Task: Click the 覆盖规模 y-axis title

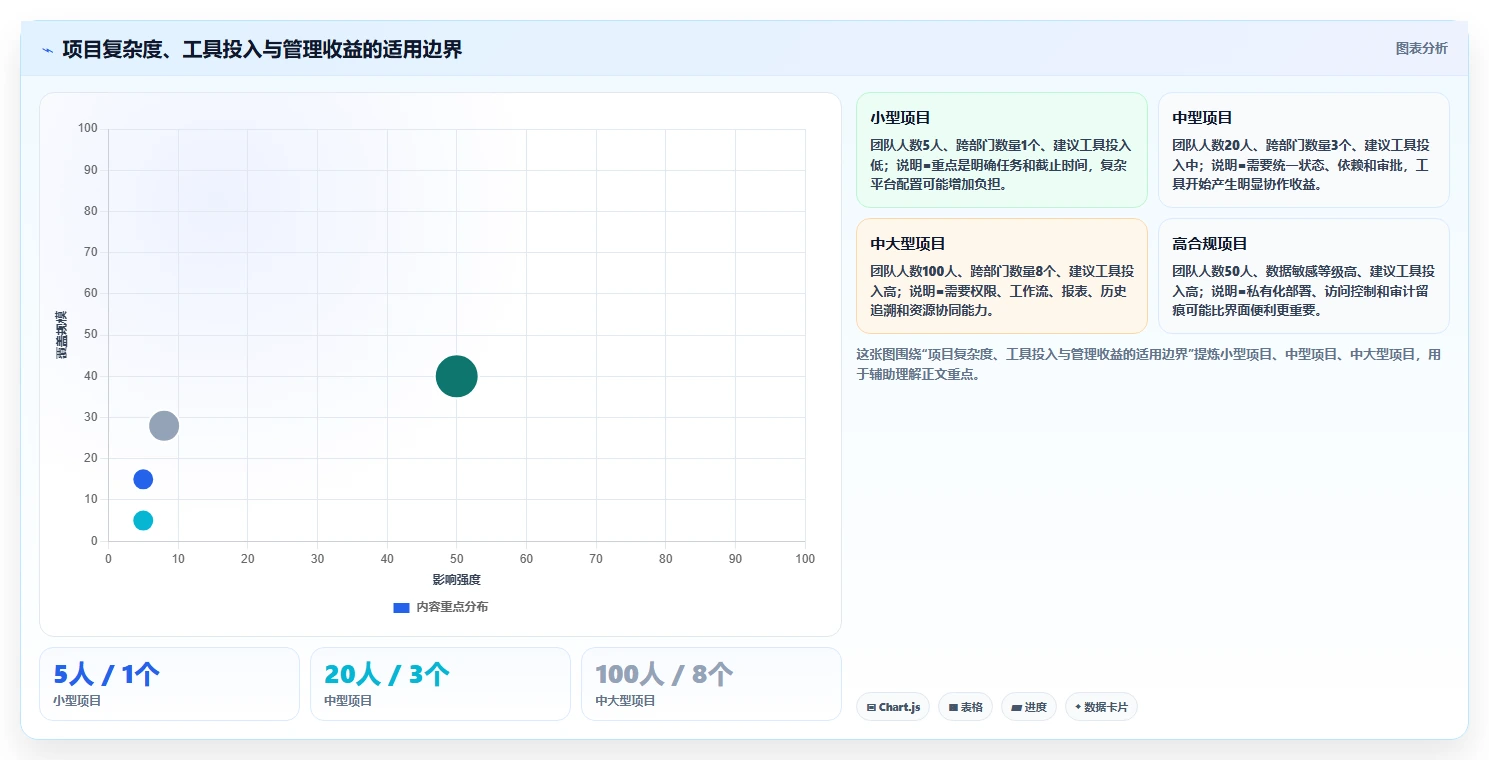Action: click(62, 335)
